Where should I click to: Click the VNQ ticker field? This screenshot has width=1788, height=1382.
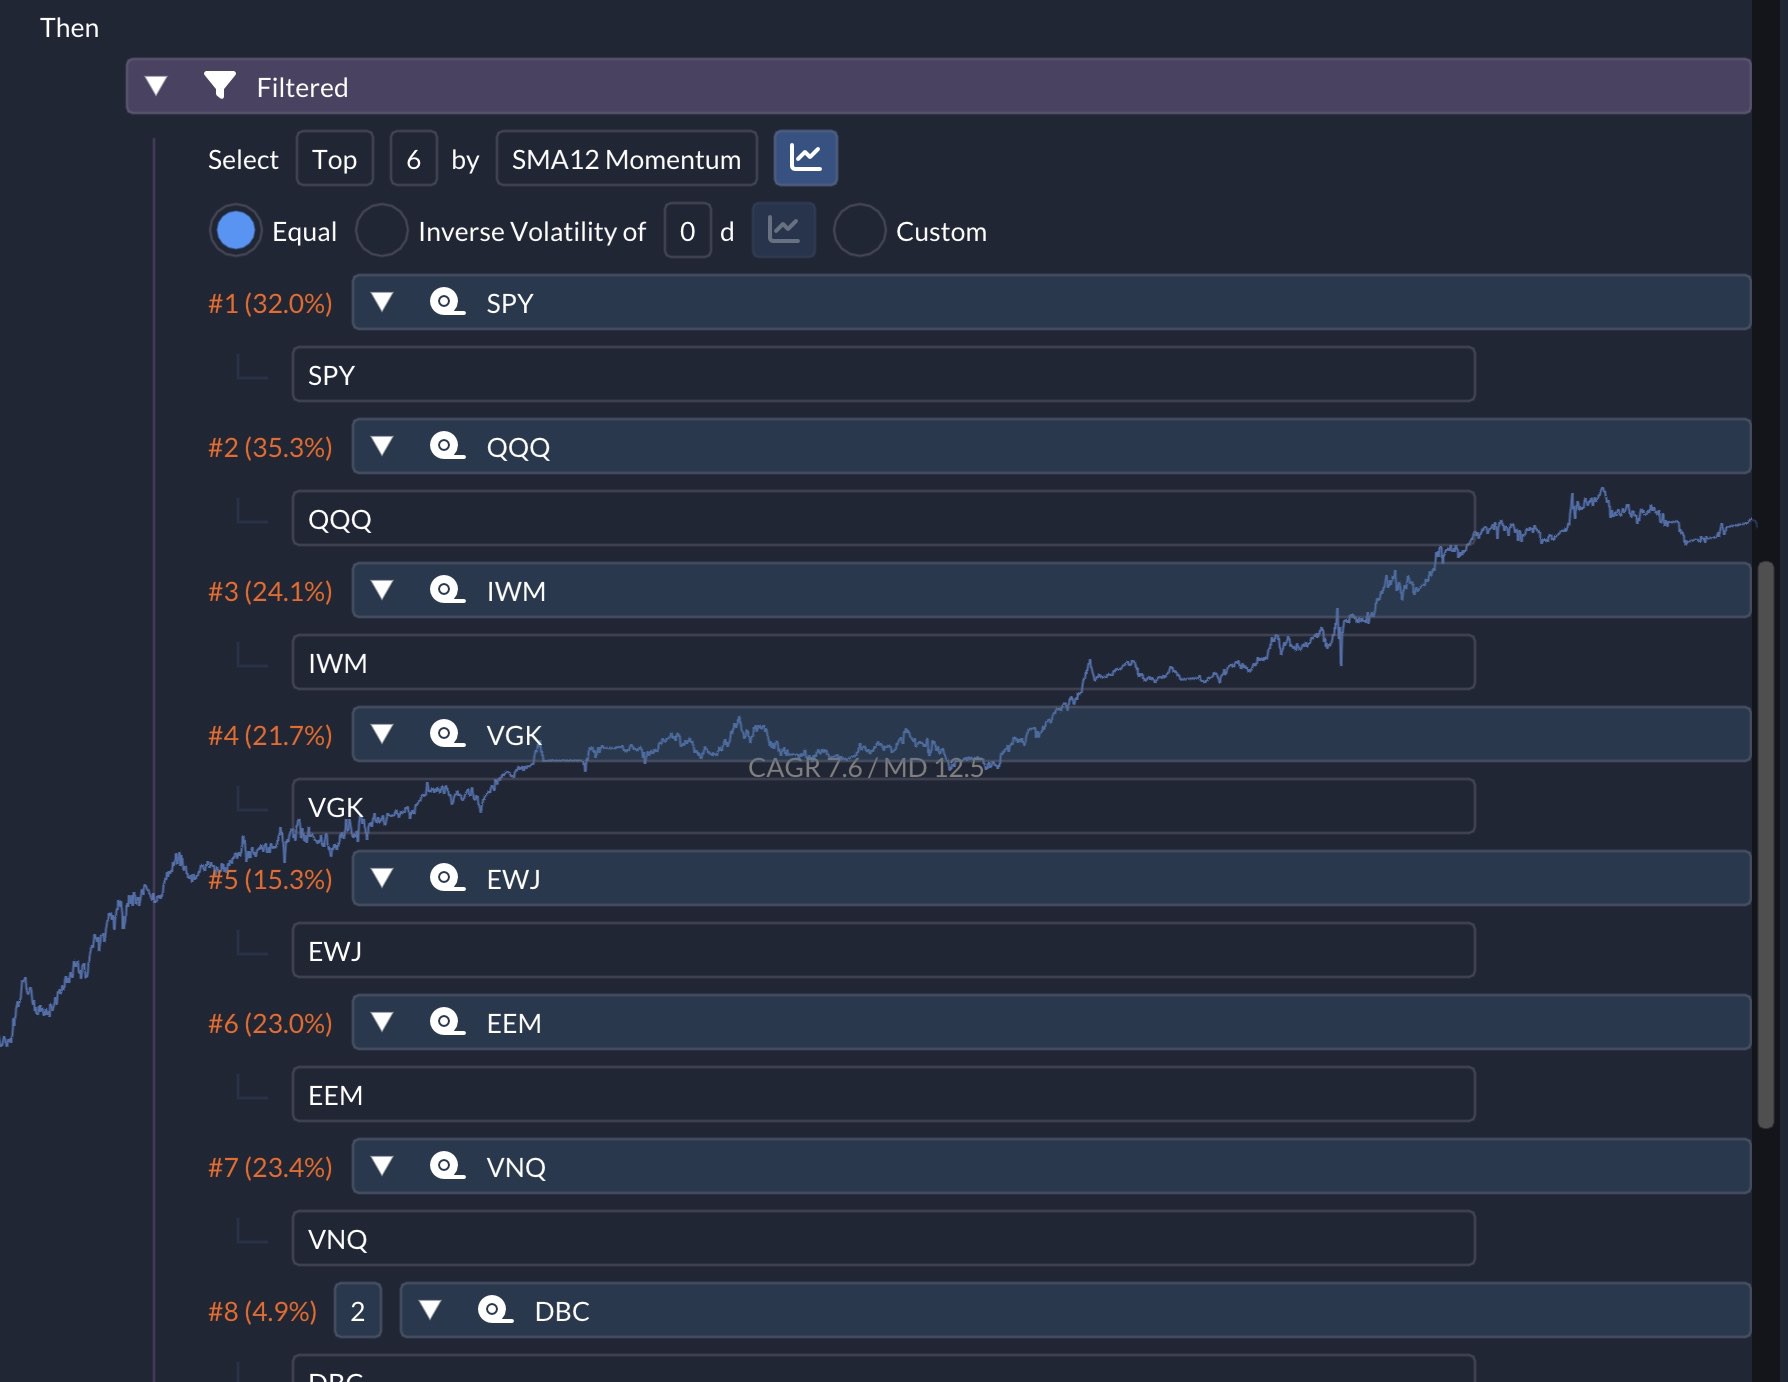(884, 1239)
